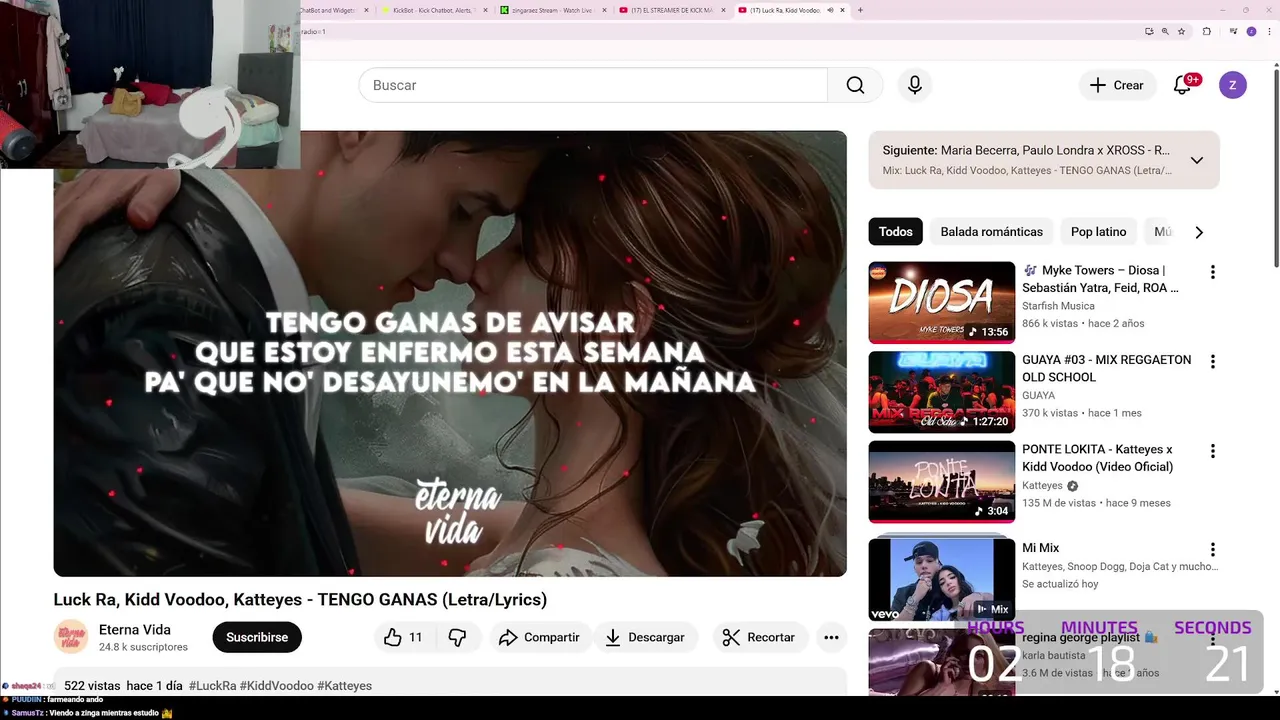Screen dimensions: 1280x720
Task: Select the Todos filter chip
Action: [x=895, y=232]
